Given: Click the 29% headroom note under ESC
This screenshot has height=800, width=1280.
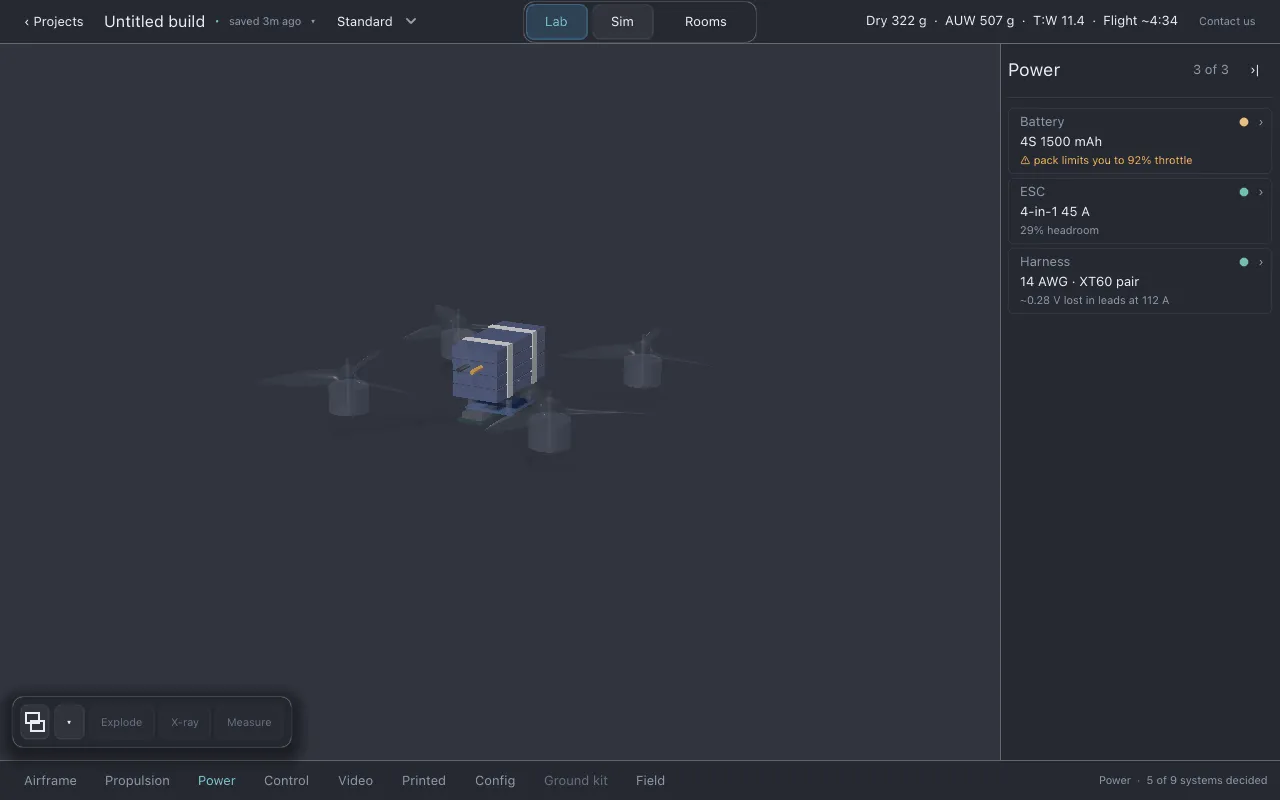Looking at the screenshot, I should (x=1059, y=230).
